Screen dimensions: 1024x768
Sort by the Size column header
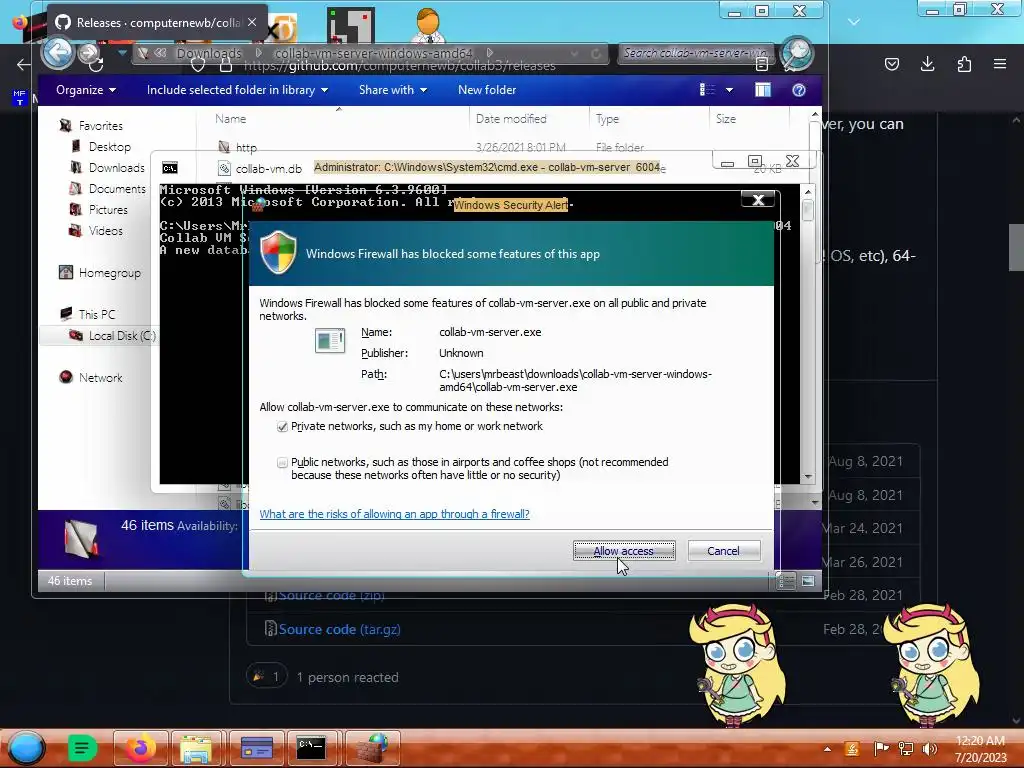tap(726, 119)
